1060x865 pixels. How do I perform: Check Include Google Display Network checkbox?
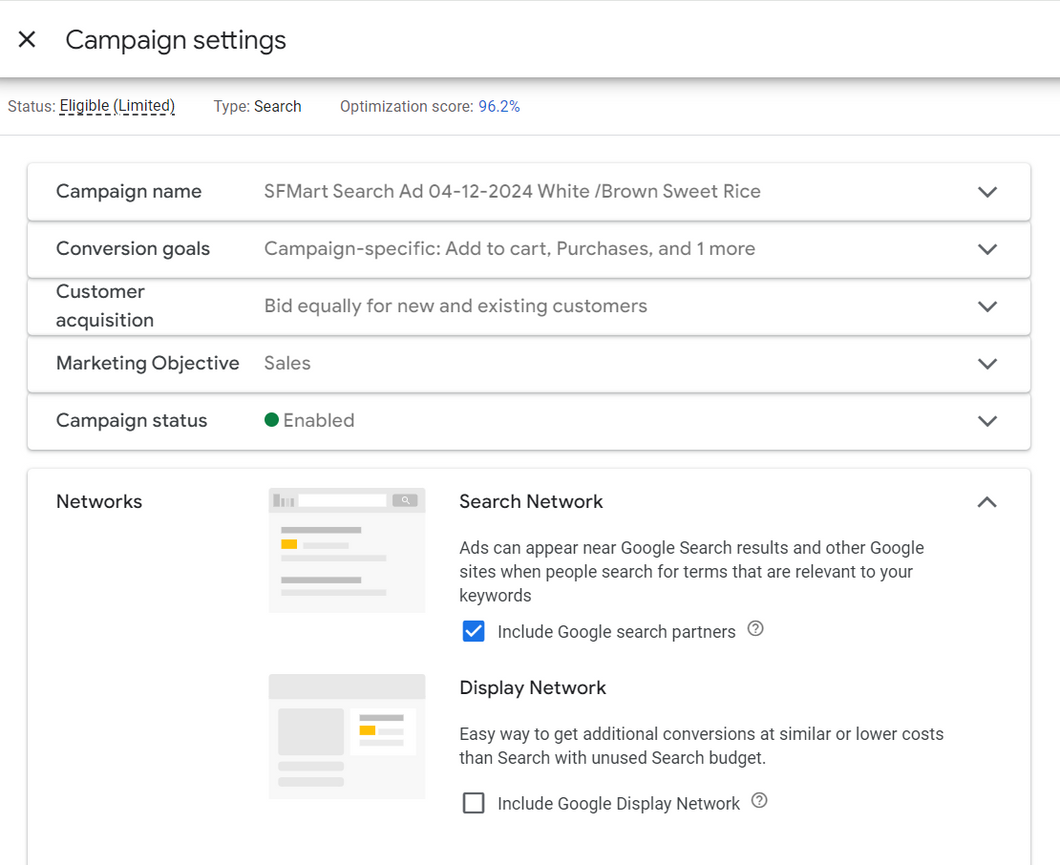pyautogui.click(x=473, y=803)
